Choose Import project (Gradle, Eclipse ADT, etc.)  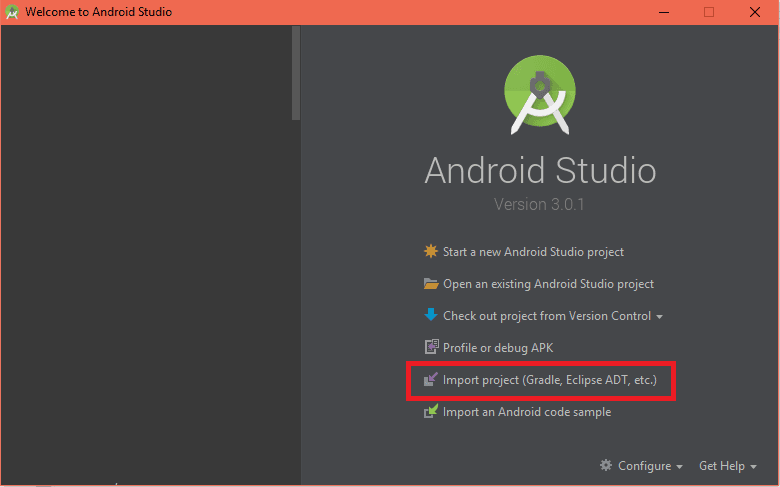click(549, 380)
